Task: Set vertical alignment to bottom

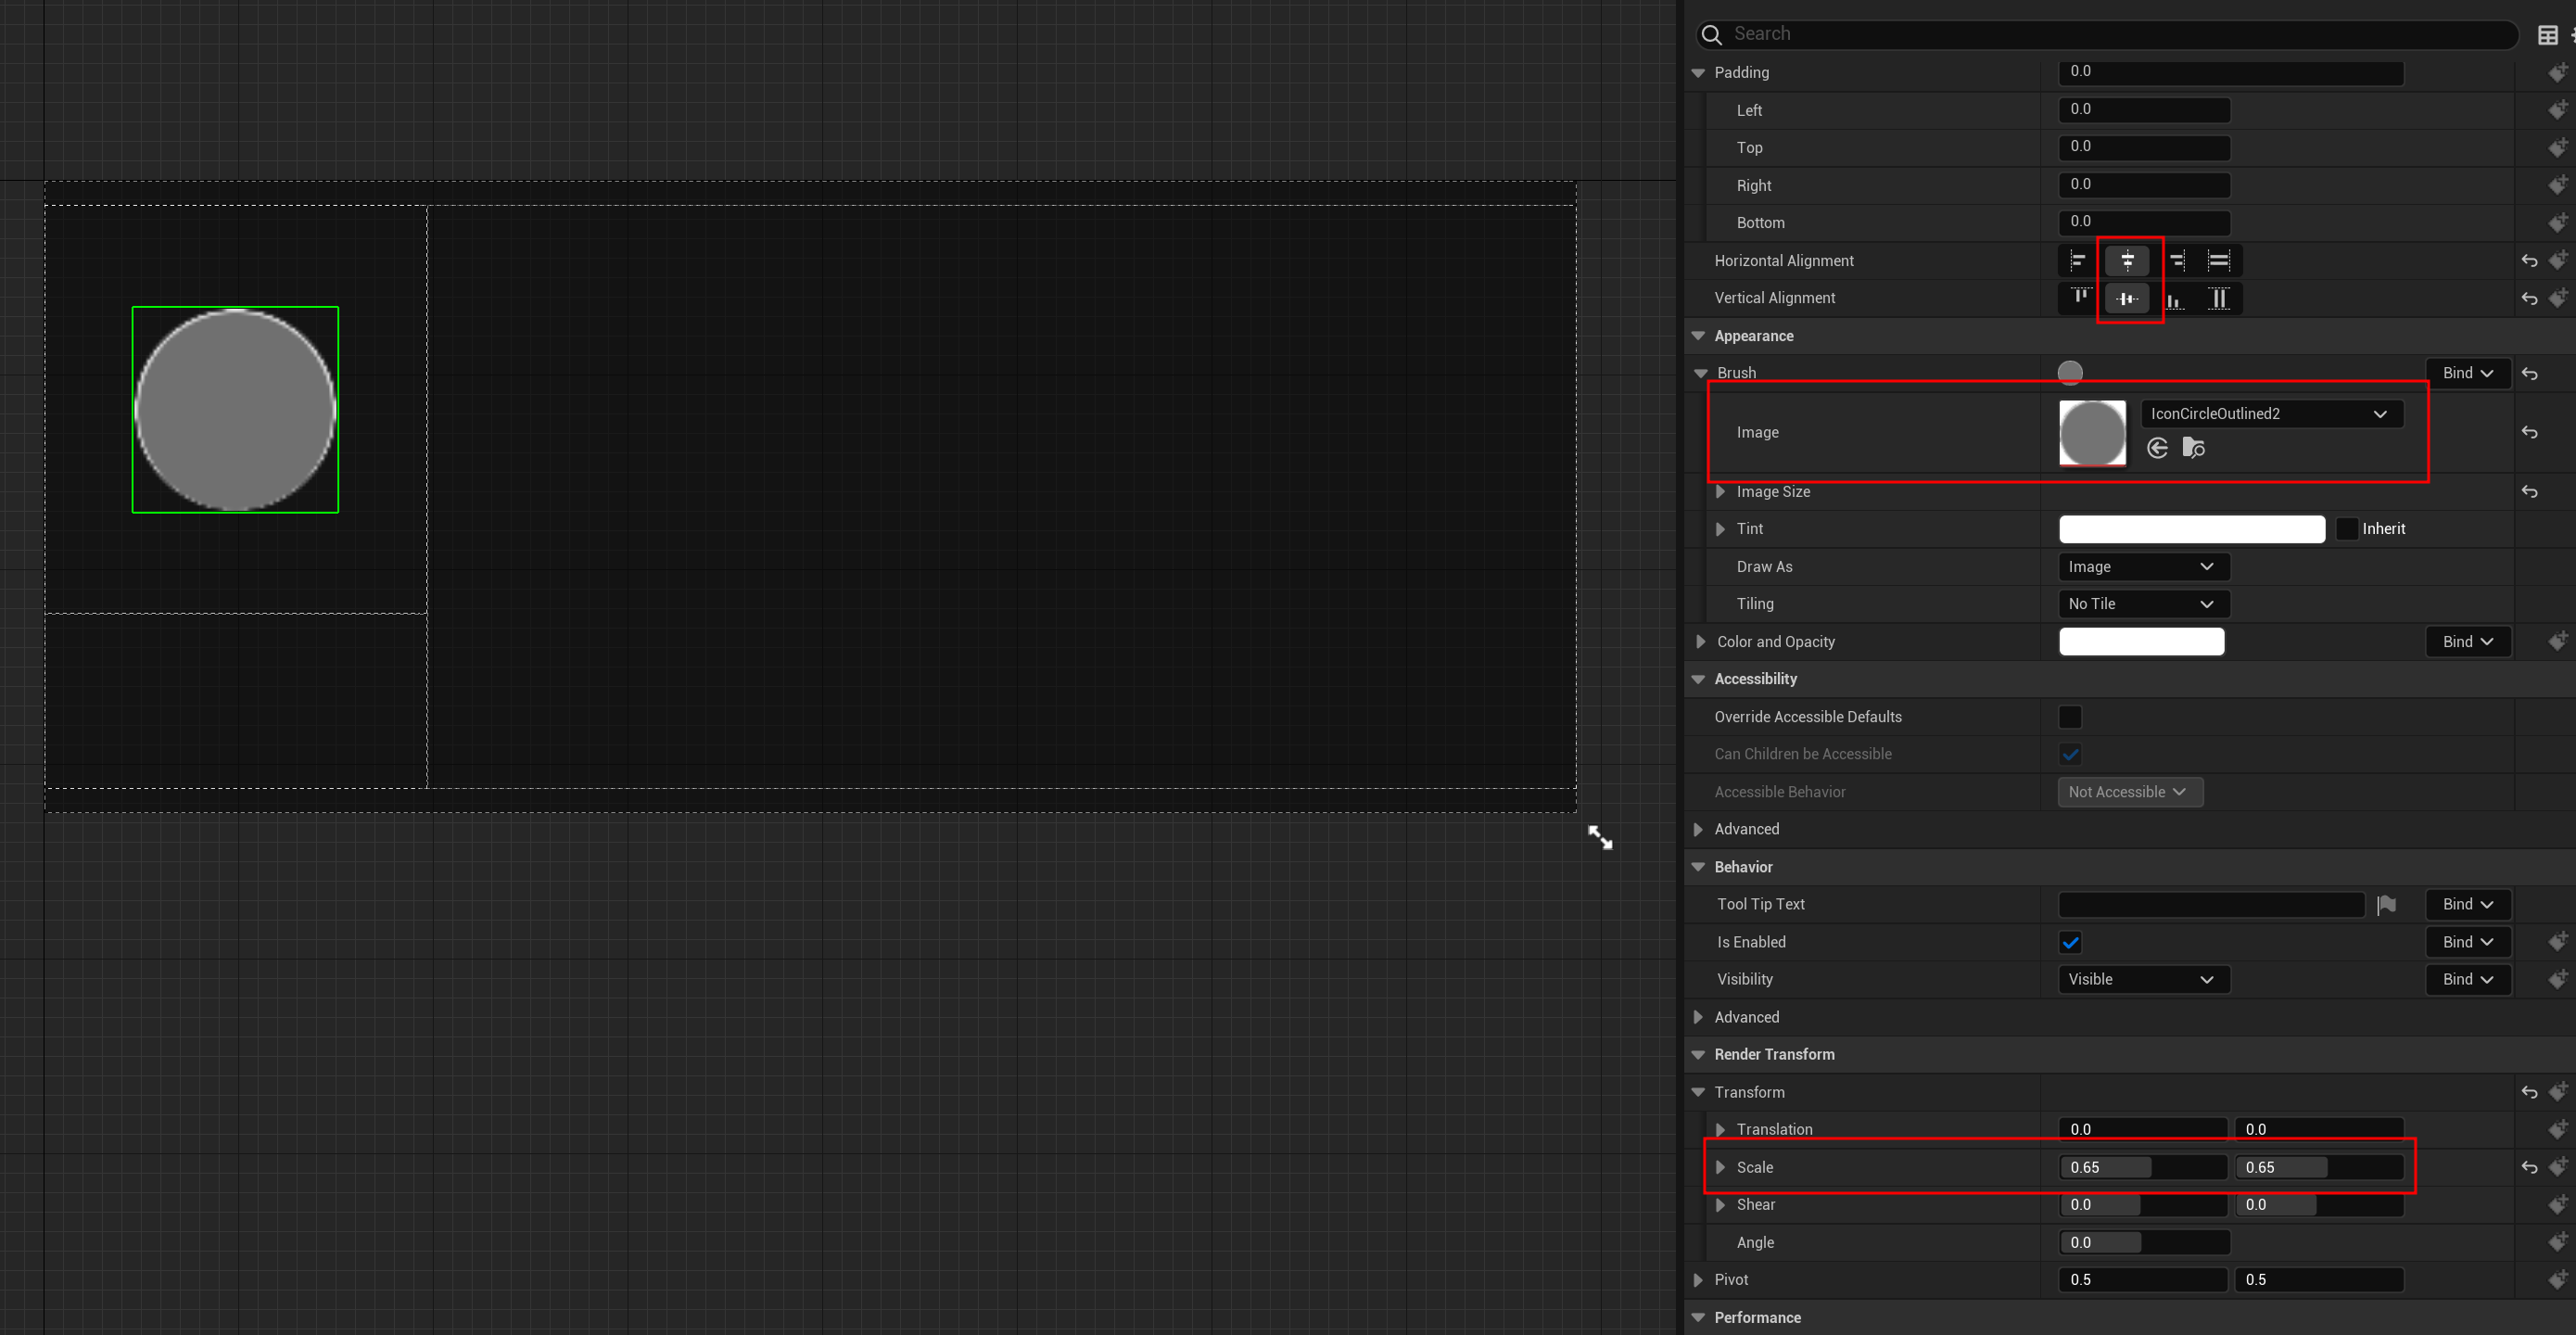Action: [x=2175, y=298]
